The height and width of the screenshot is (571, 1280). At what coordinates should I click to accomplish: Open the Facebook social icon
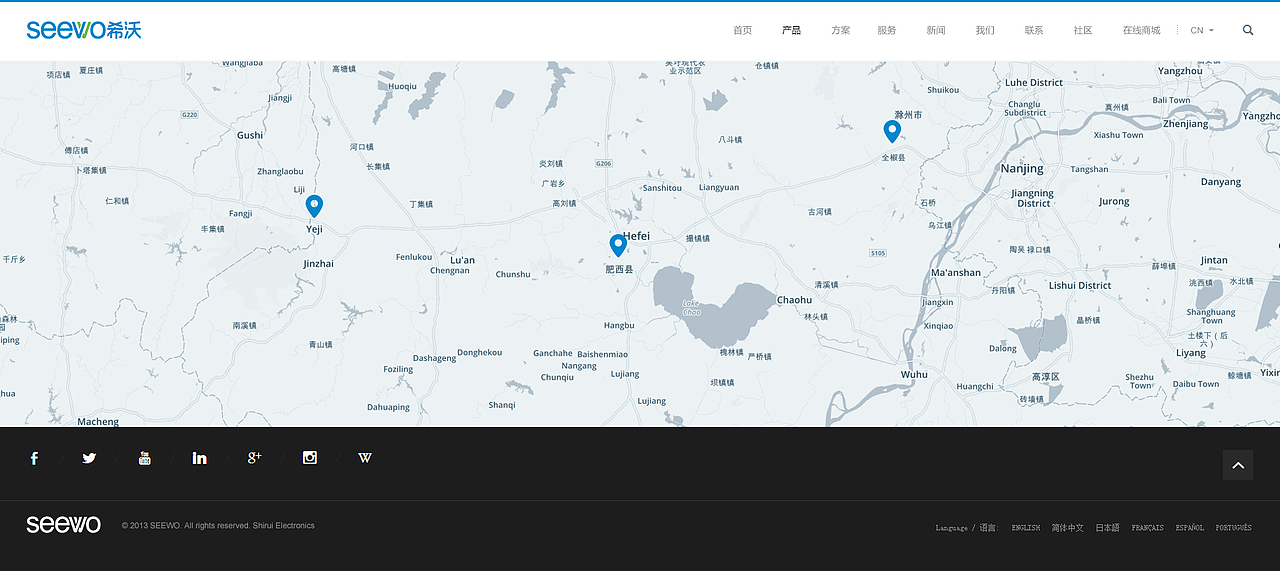(34, 458)
